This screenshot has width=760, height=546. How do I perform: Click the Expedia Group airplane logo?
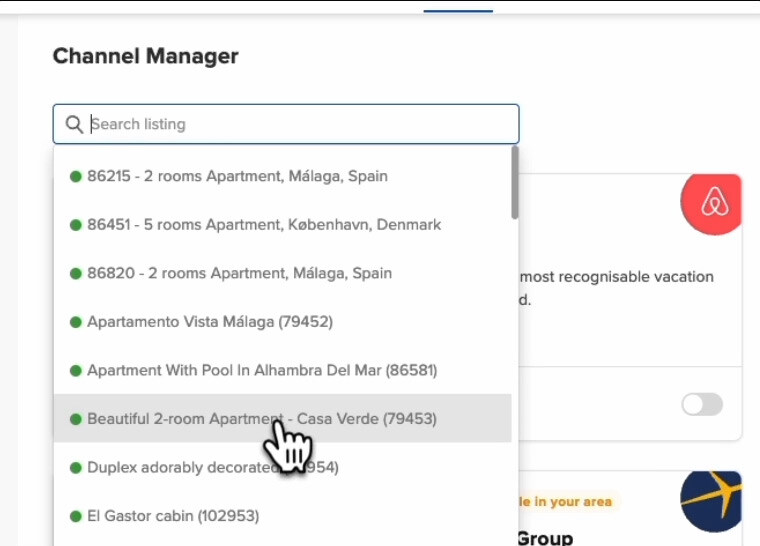[x=712, y=501]
